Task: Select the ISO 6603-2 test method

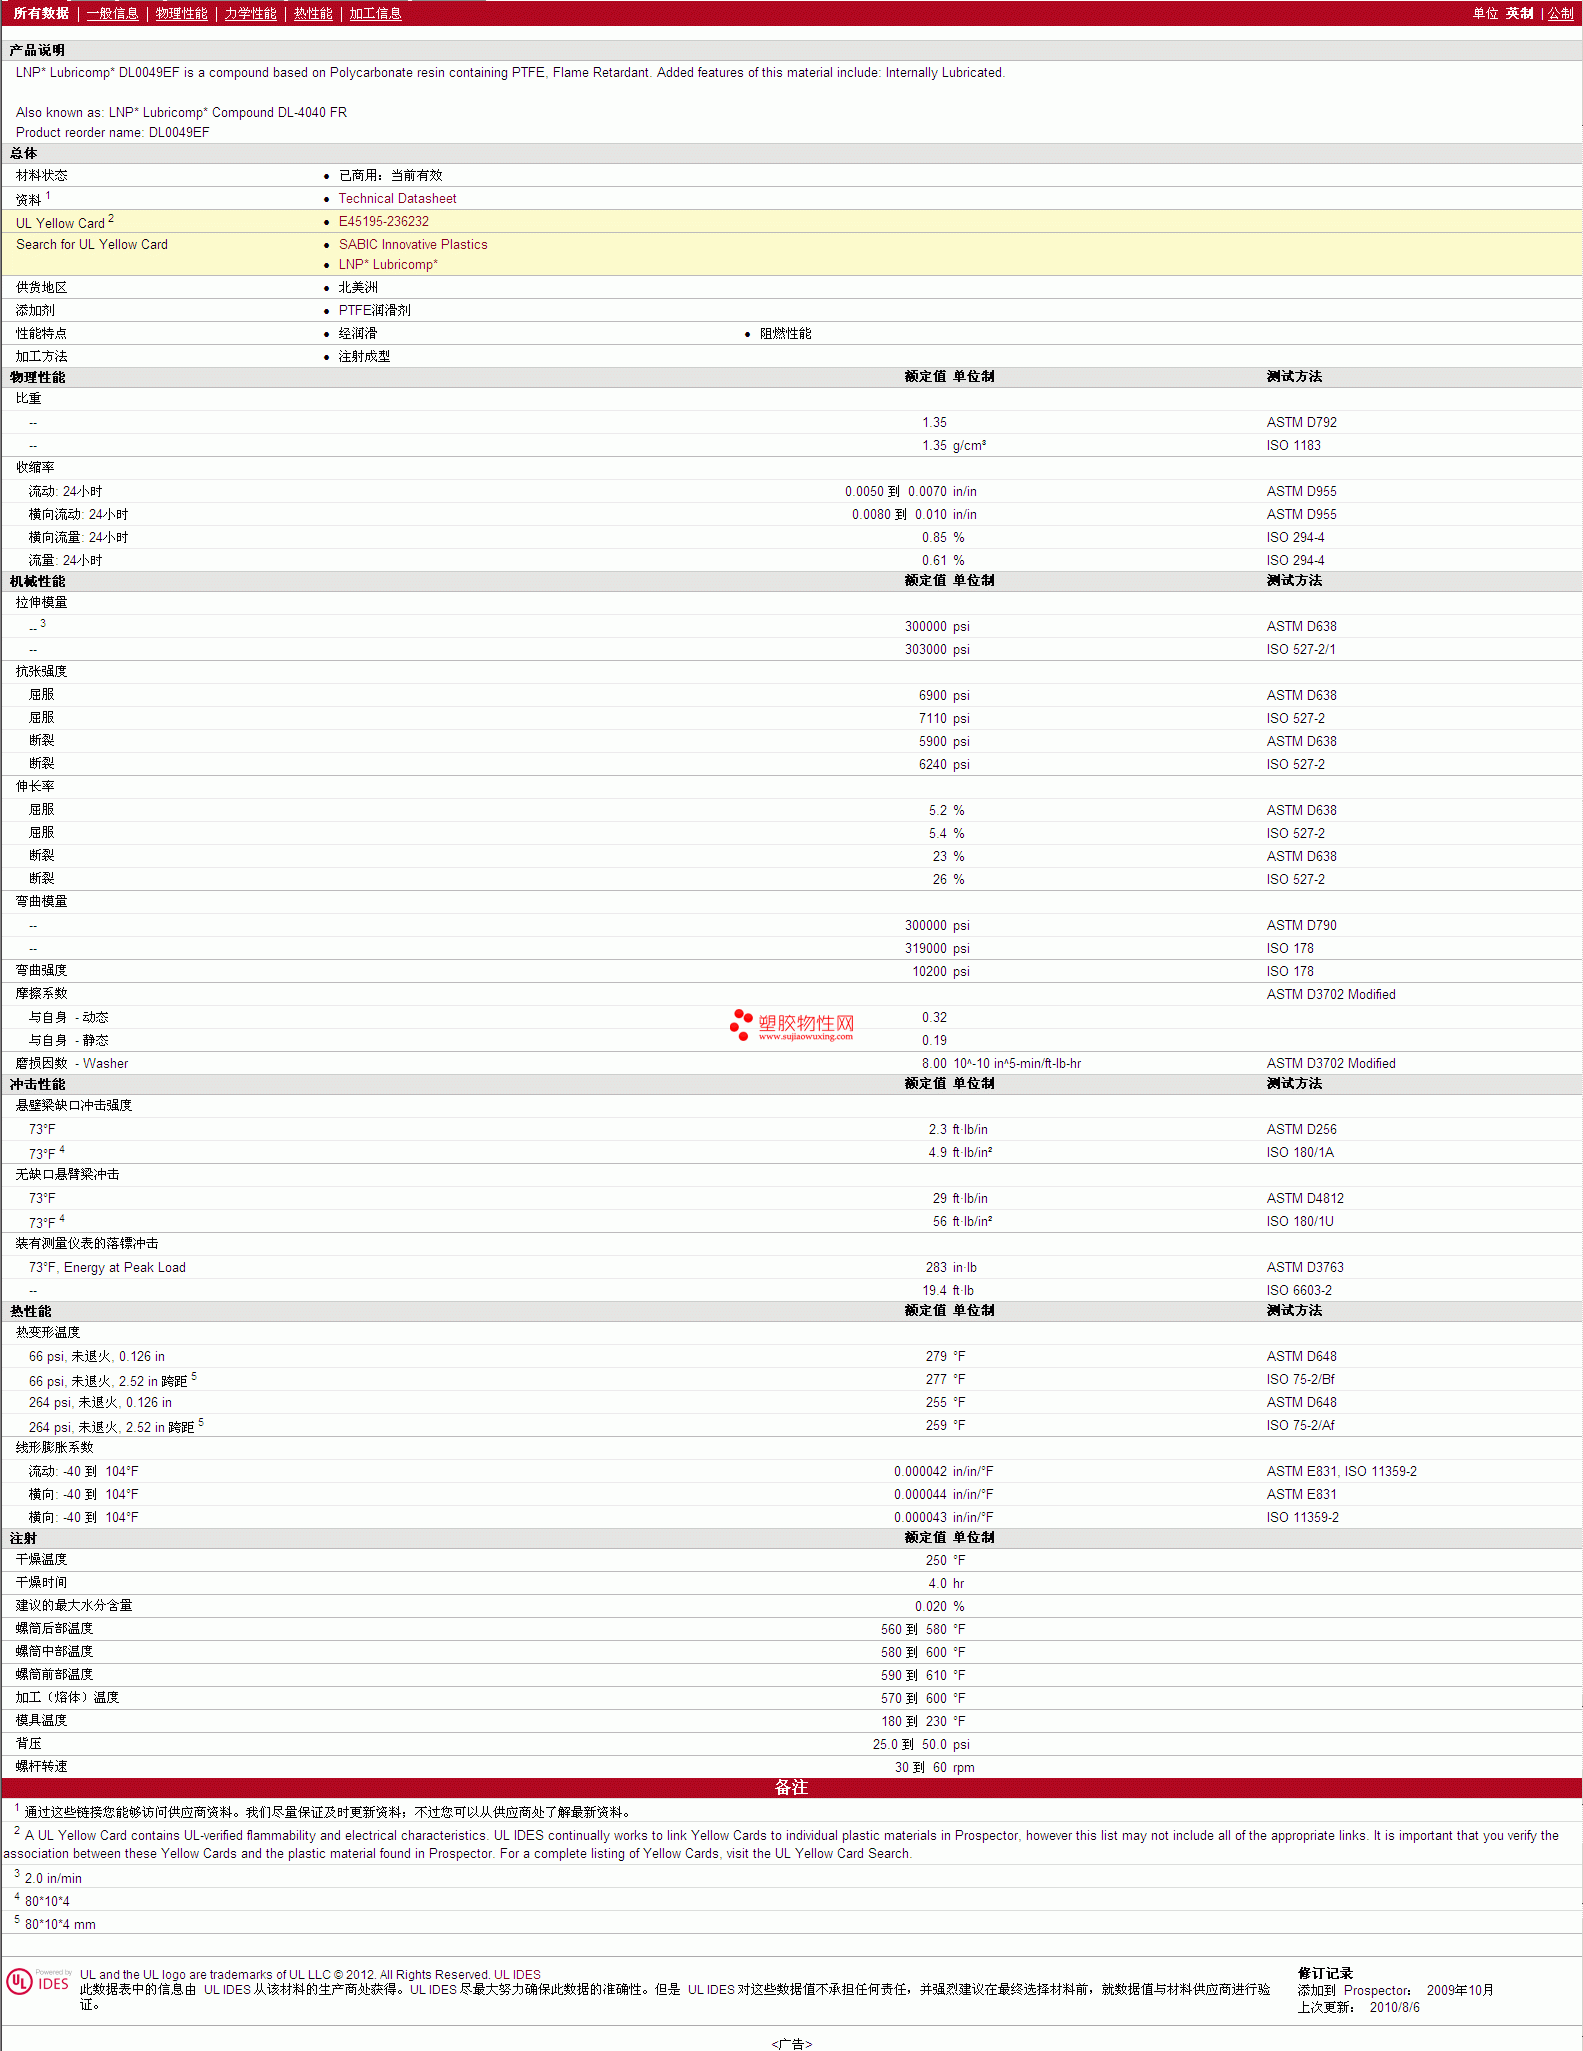Action: tap(1299, 1291)
